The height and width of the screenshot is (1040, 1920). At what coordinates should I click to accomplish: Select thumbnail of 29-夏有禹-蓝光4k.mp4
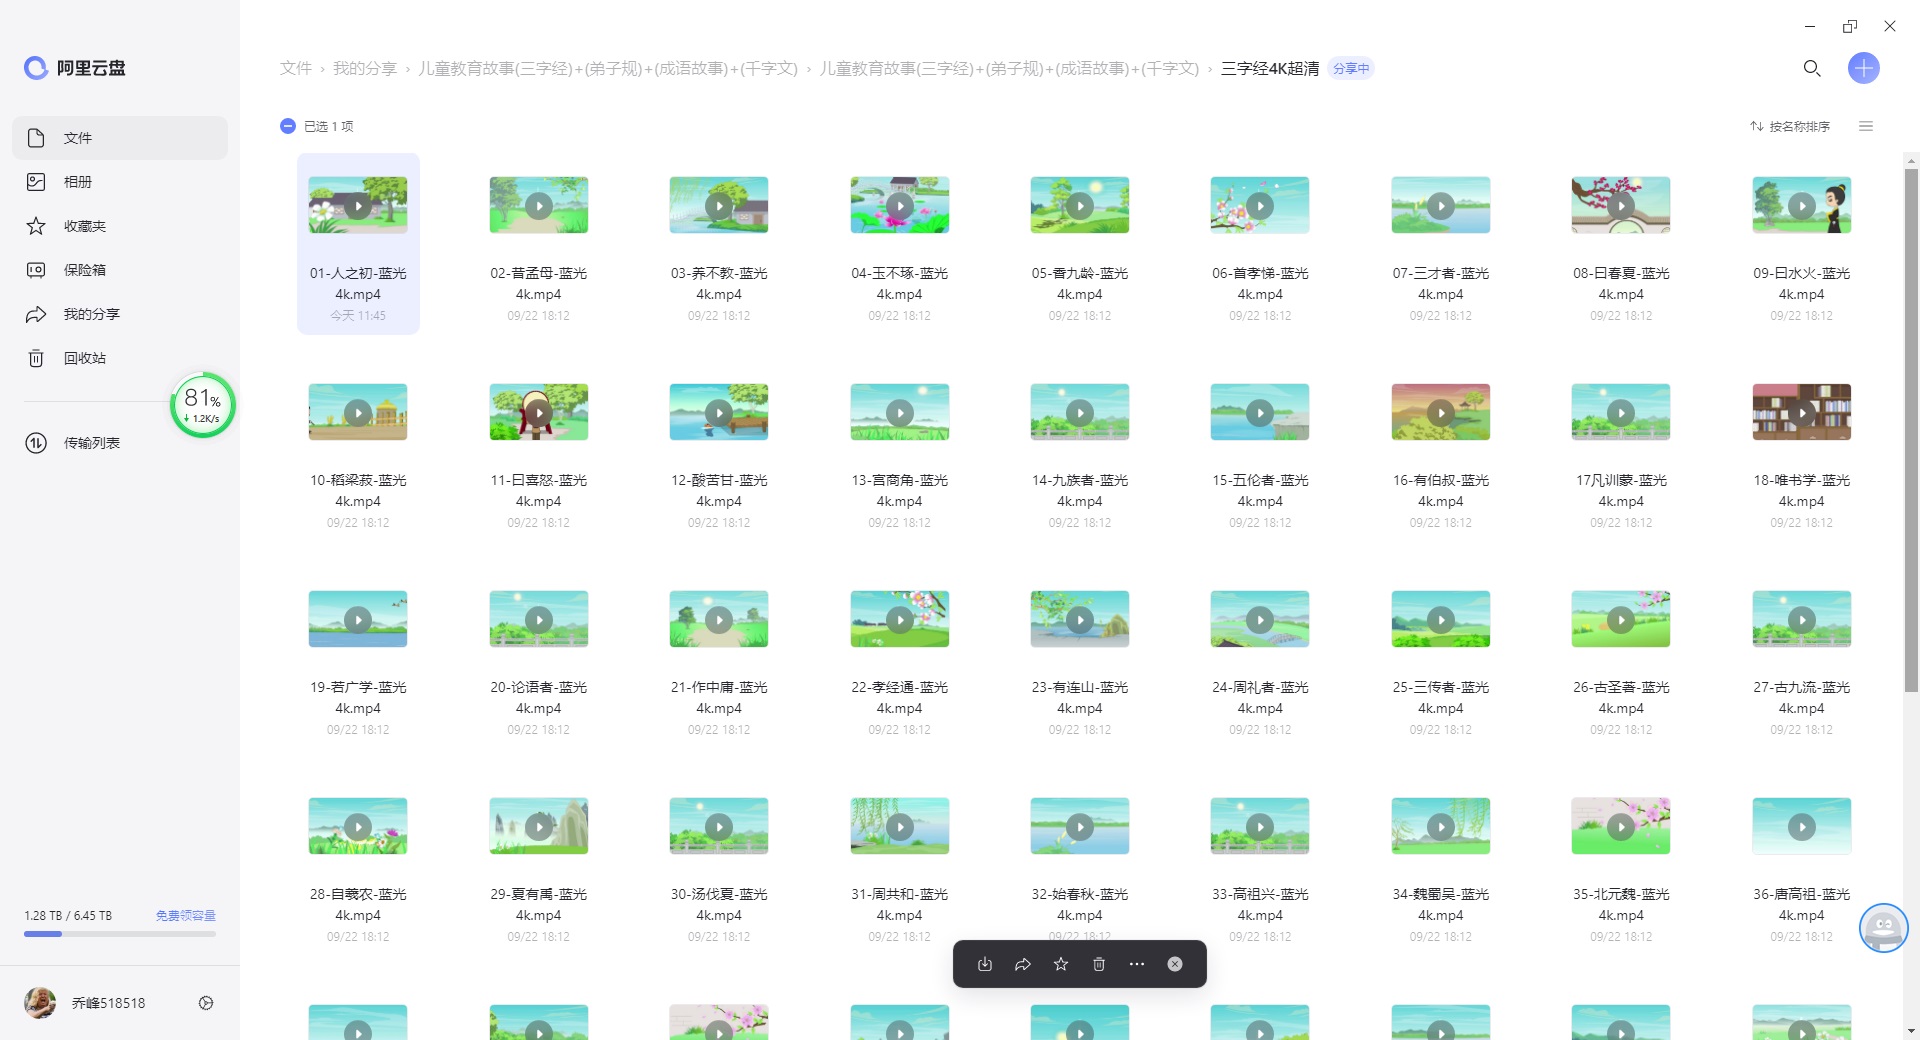click(x=539, y=826)
